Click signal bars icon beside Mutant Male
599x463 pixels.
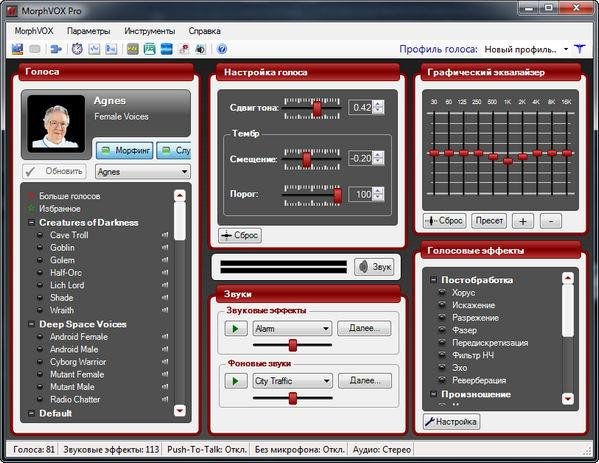(x=165, y=387)
